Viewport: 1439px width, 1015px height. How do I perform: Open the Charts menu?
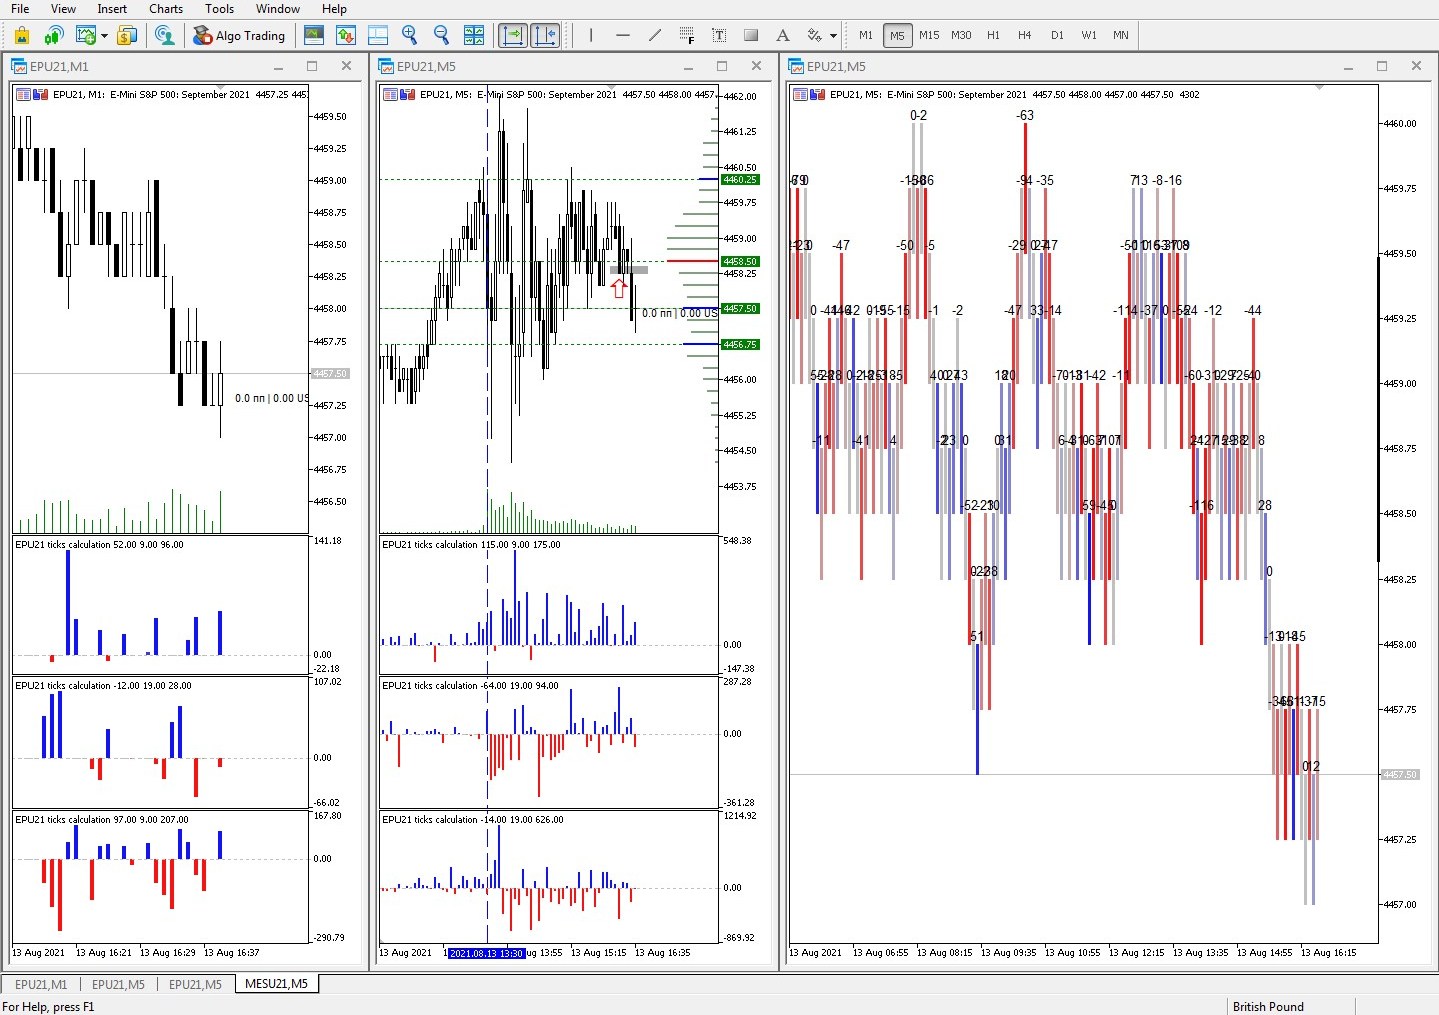click(166, 9)
